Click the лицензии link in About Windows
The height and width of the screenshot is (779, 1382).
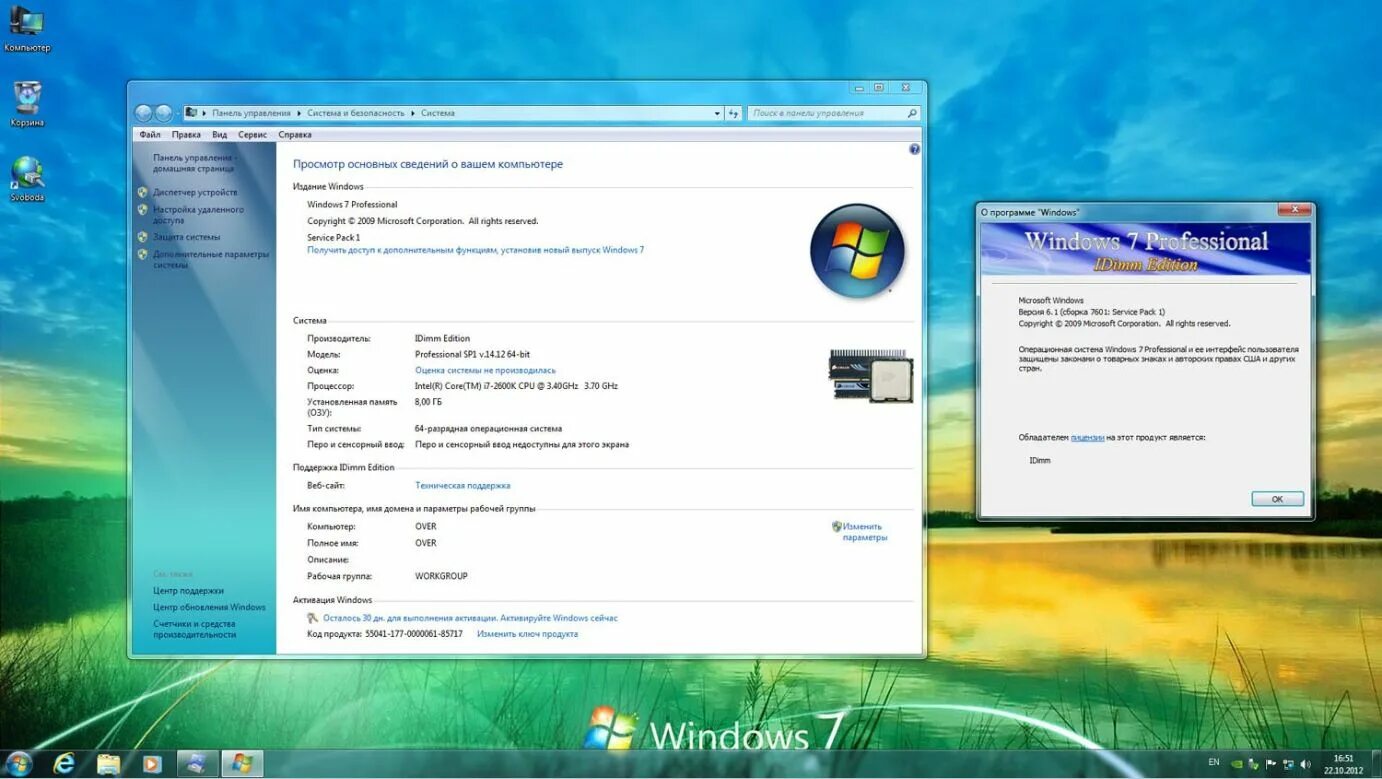pyautogui.click(x=1087, y=438)
